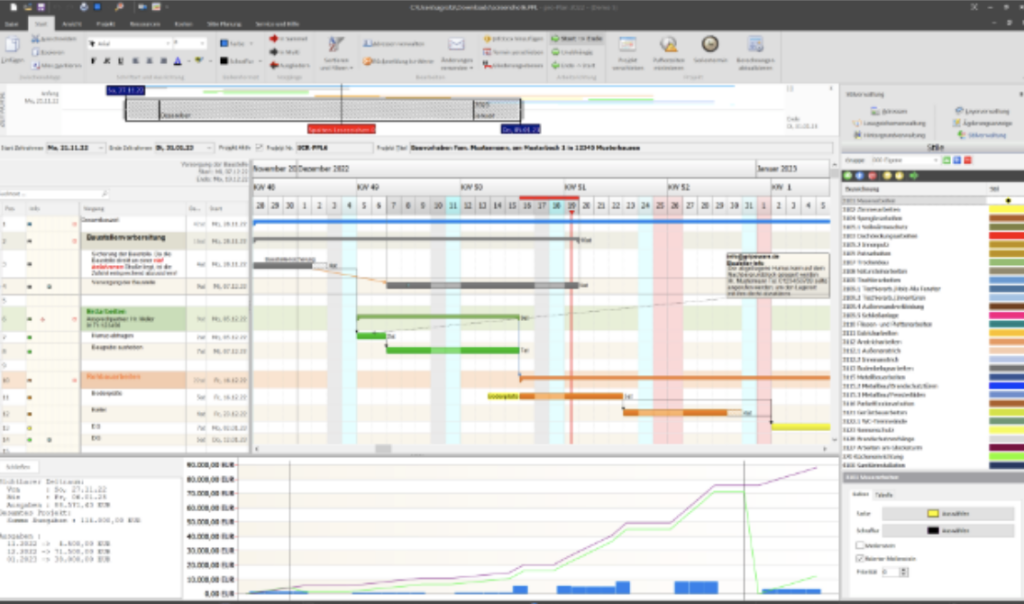Expand the Ende Zeitrahmen date dropdown
The height and width of the screenshot is (604, 1024).
click(209, 147)
